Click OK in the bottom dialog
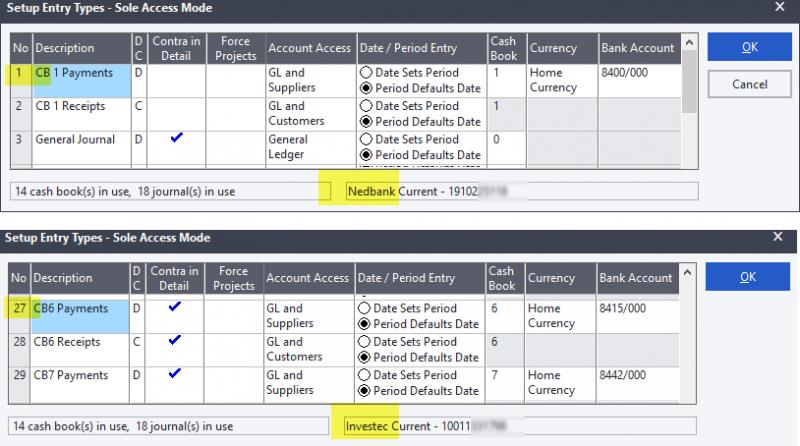The height and width of the screenshot is (446, 800). (749, 279)
